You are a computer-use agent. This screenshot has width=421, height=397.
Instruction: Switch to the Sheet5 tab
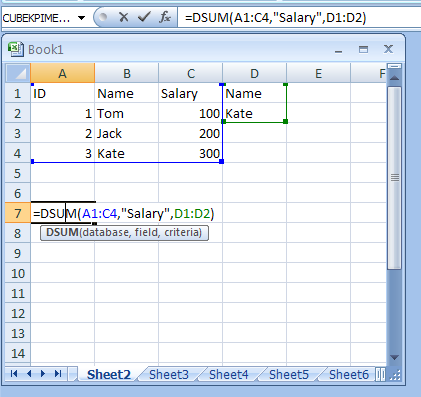coord(289,374)
